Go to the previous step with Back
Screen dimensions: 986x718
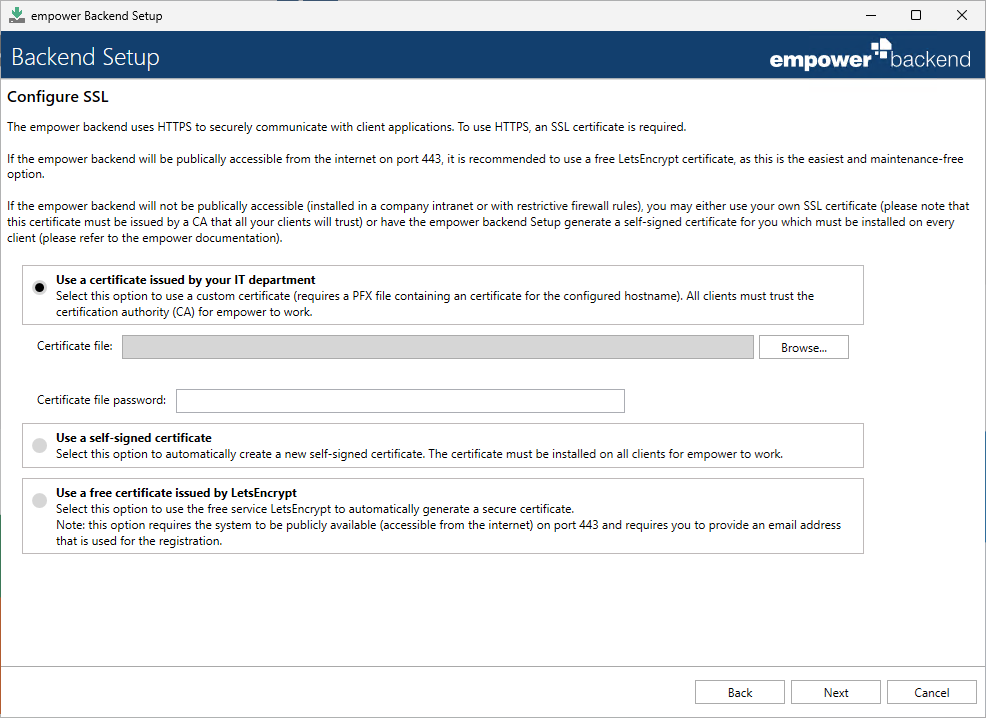tap(740, 692)
